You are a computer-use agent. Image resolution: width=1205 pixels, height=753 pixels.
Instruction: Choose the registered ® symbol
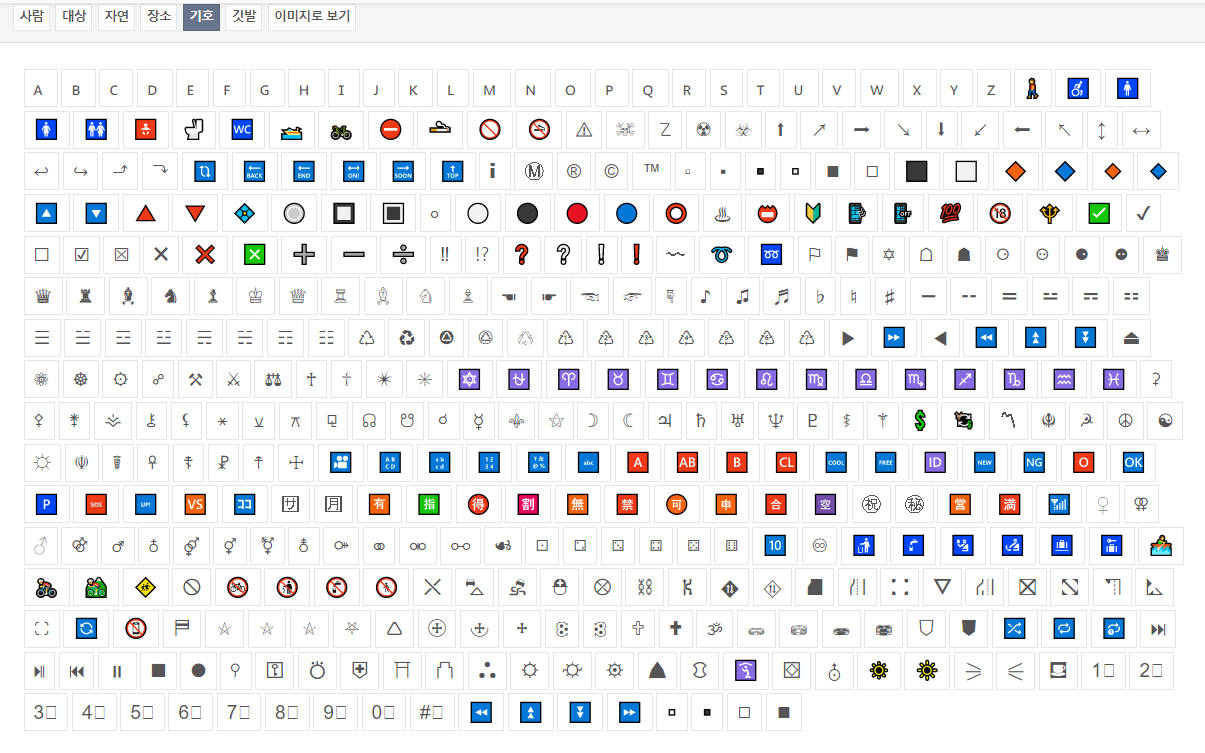(x=574, y=171)
